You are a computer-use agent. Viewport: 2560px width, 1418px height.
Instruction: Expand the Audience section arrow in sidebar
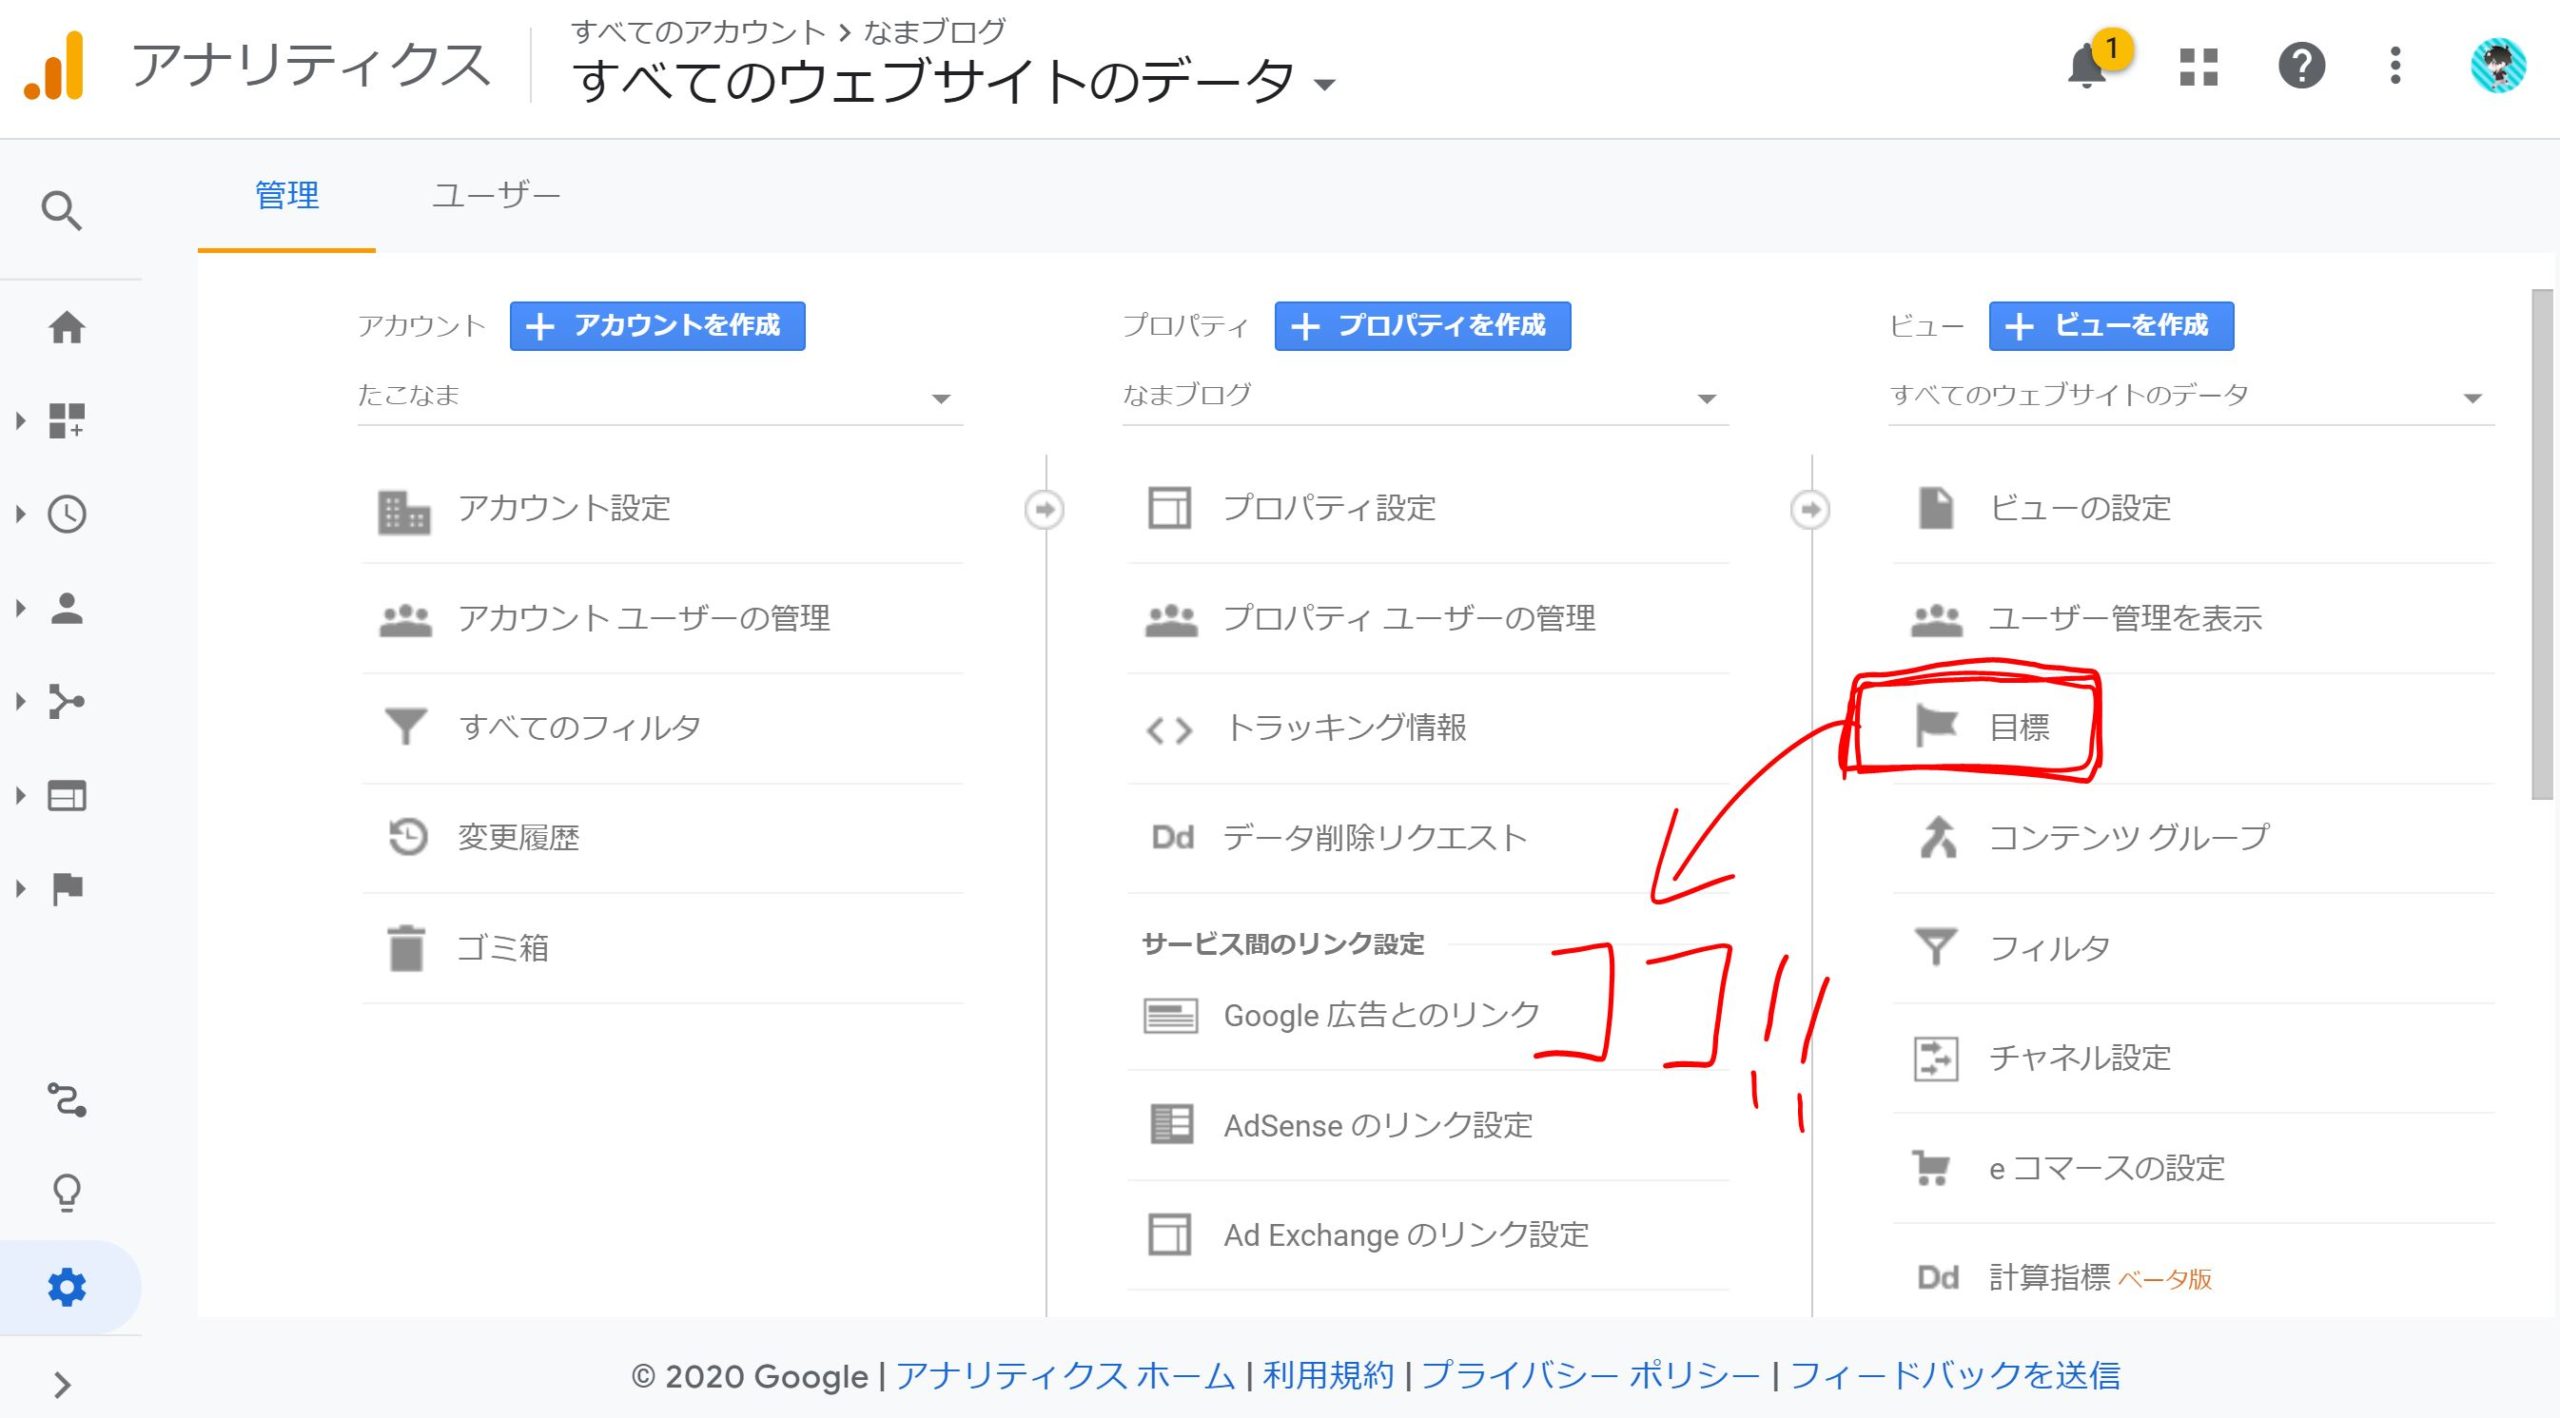[20, 608]
